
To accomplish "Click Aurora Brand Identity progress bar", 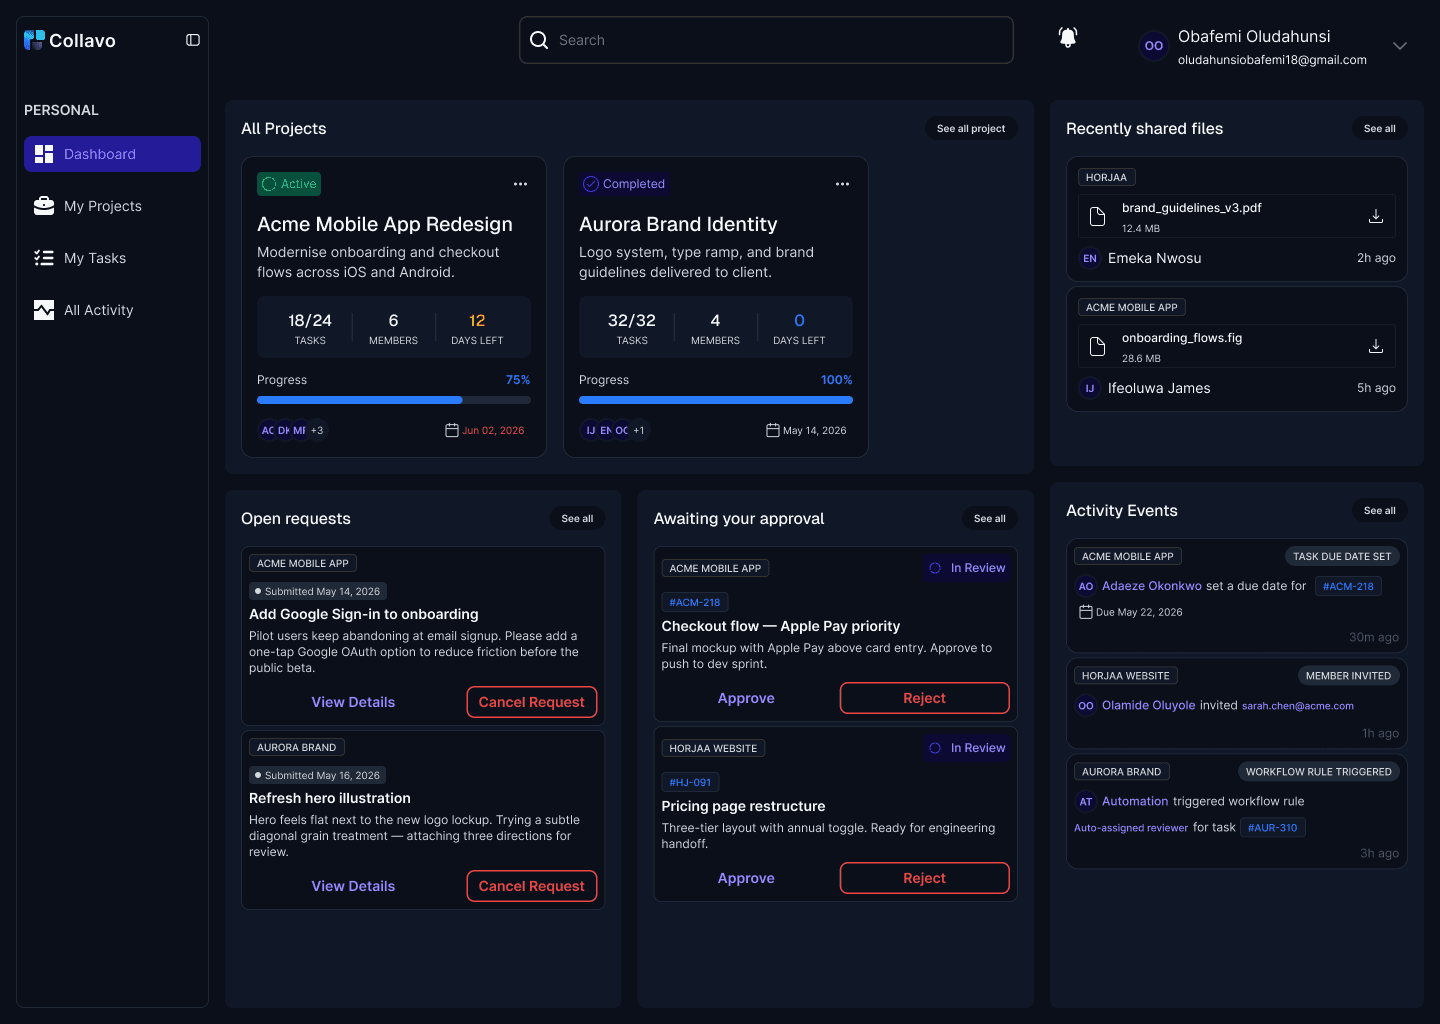I will pyautogui.click(x=716, y=400).
